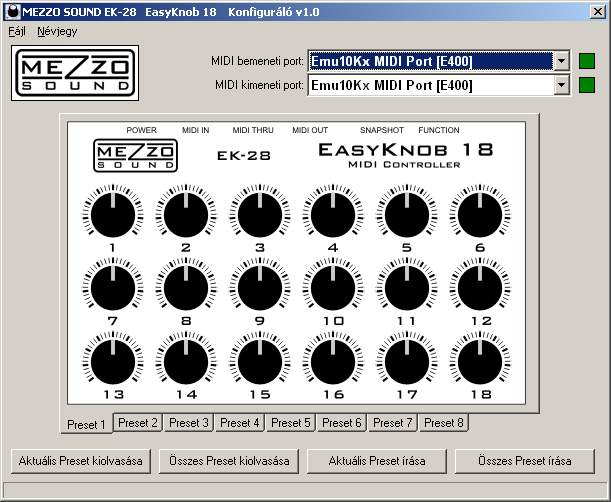The width and height of the screenshot is (611, 502).
Task: Open the MIDI bemeneti port dropdown arrow
Action: [x=562, y=61]
